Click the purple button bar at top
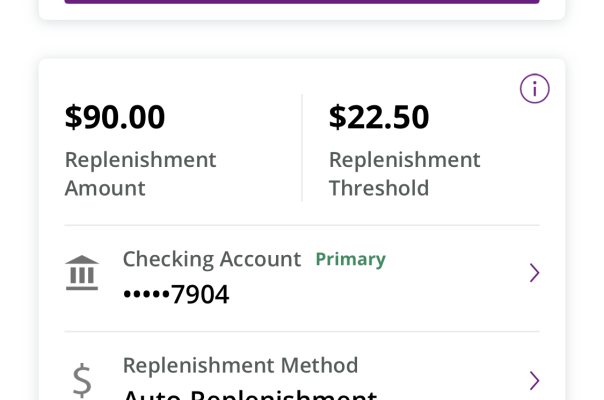 pos(302,2)
